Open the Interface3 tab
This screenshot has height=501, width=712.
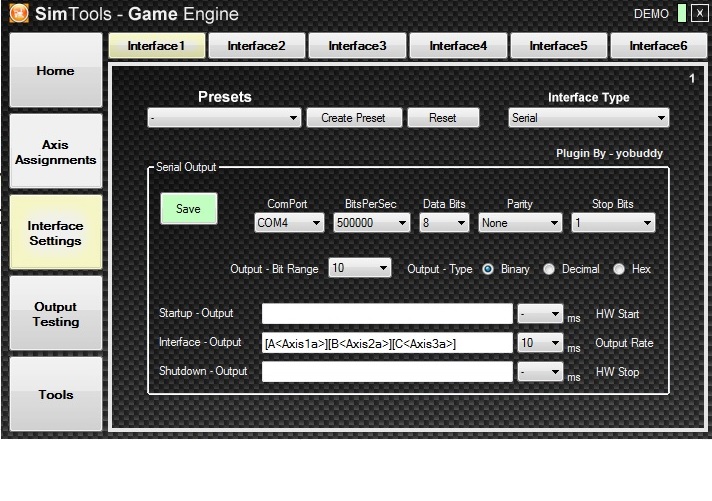(357, 45)
